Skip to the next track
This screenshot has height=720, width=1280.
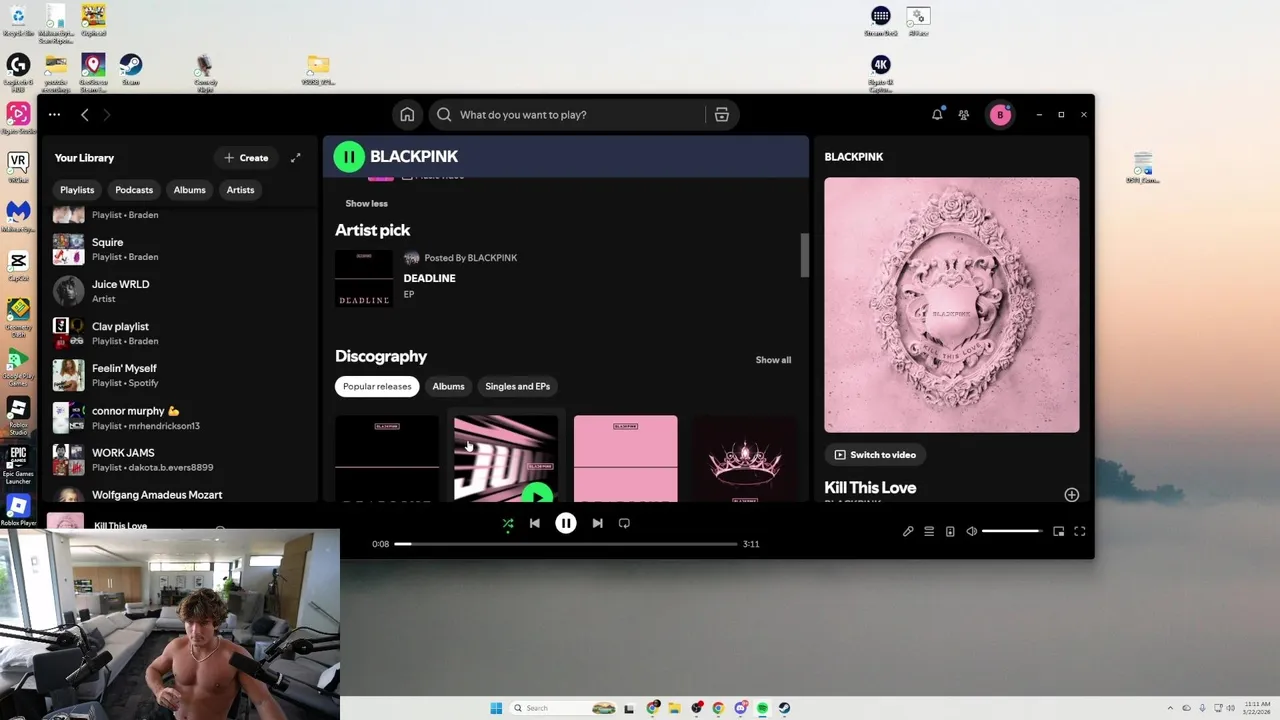click(597, 523)
